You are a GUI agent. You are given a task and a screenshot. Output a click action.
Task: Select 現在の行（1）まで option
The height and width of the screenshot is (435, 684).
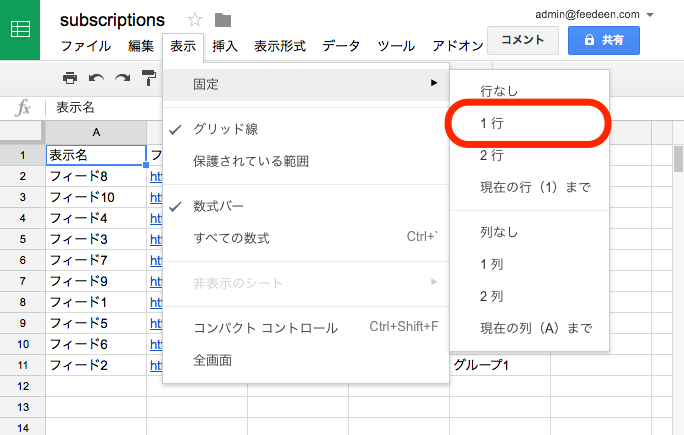click(x=530, y=187)
